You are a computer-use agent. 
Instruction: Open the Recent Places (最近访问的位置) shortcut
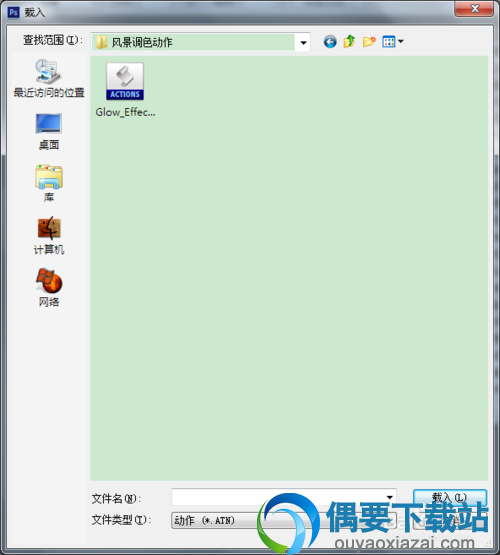coord(48,78)
